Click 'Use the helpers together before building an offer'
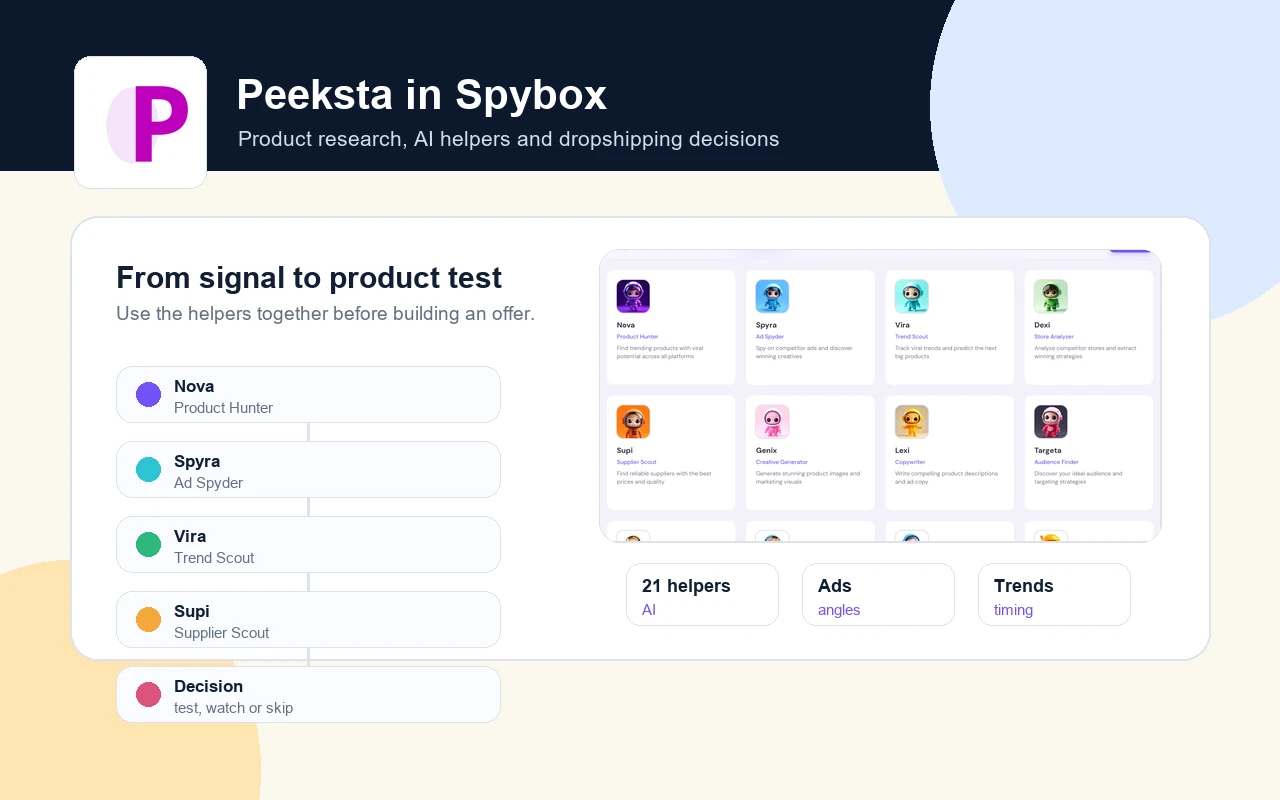This screenshot has height=800, width=1280. (325, 313)
